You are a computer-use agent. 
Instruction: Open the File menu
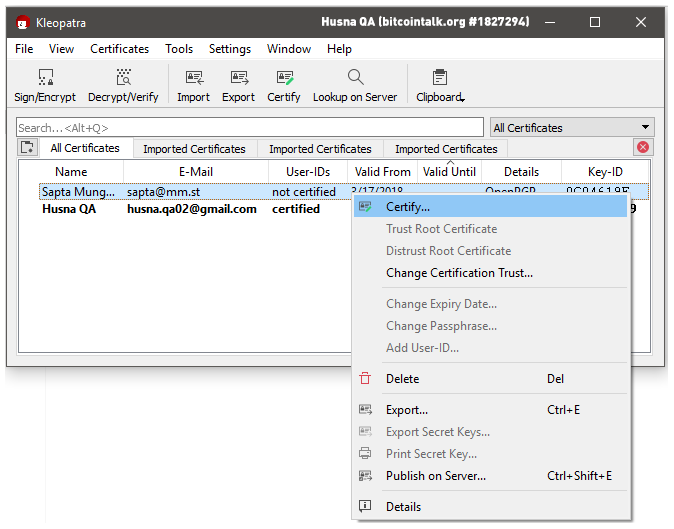click(24, 49)
